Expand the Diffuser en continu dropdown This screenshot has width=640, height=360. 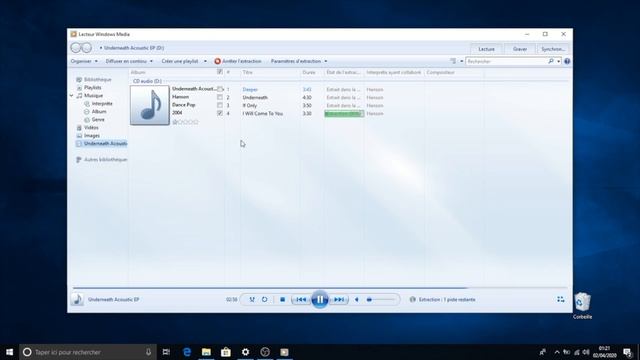(129, 61)
